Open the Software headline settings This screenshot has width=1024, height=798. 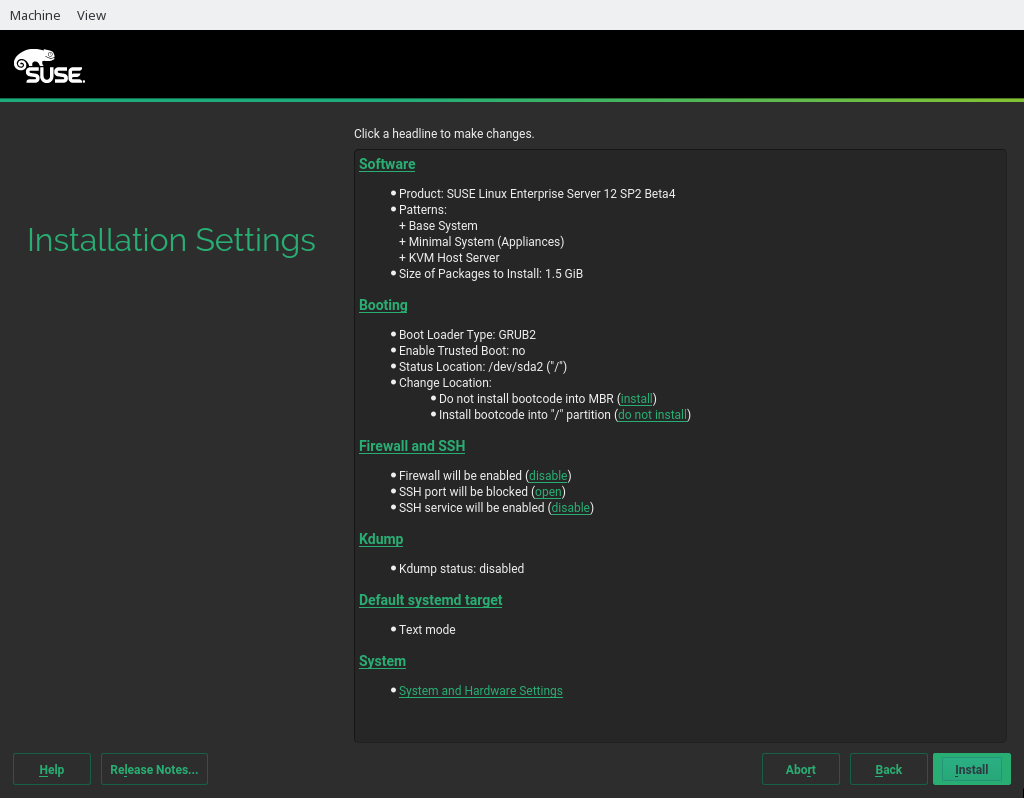(x=387, y=164)
